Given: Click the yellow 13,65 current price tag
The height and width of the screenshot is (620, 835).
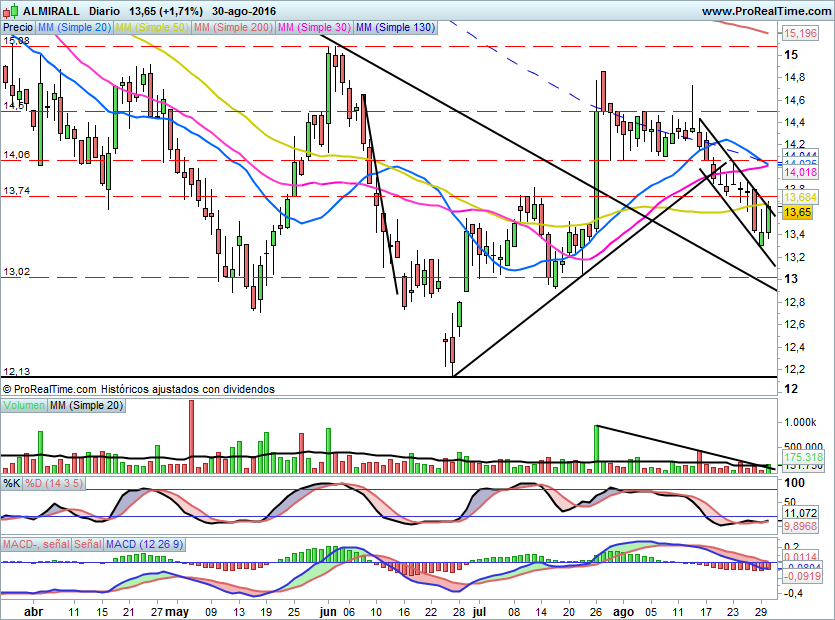Looking at the screenshot, I should [797, 213].
